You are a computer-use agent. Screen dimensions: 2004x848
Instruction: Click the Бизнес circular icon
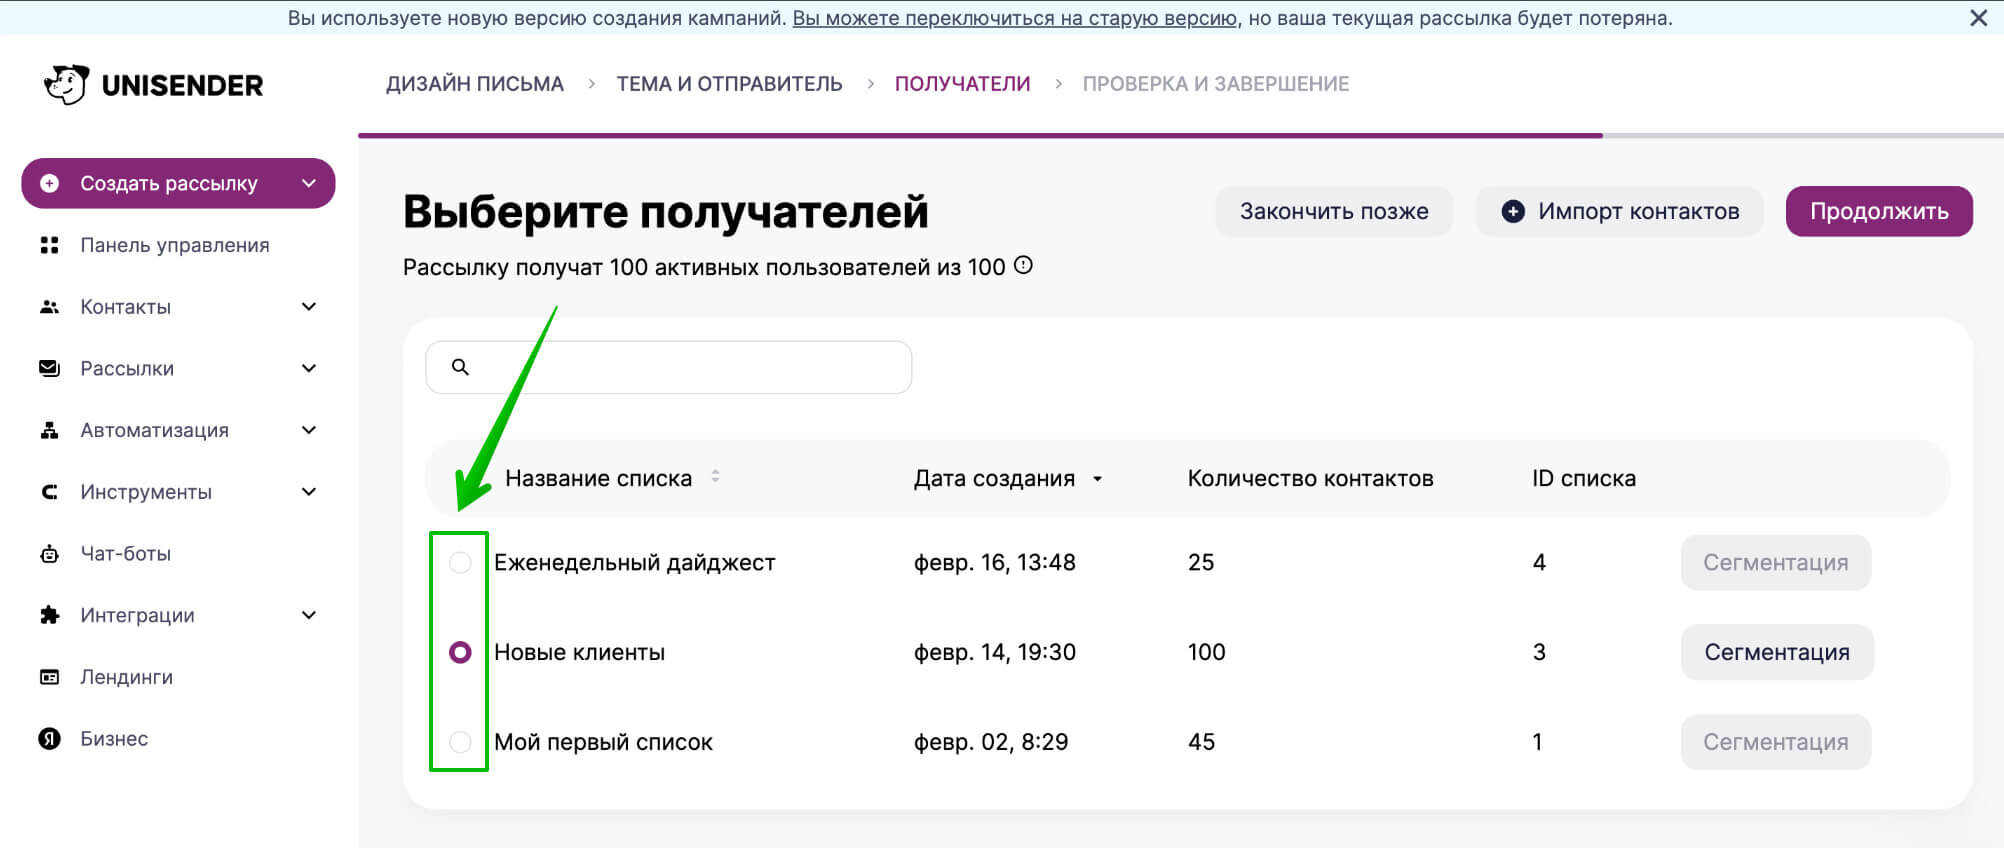coord(49,738)
